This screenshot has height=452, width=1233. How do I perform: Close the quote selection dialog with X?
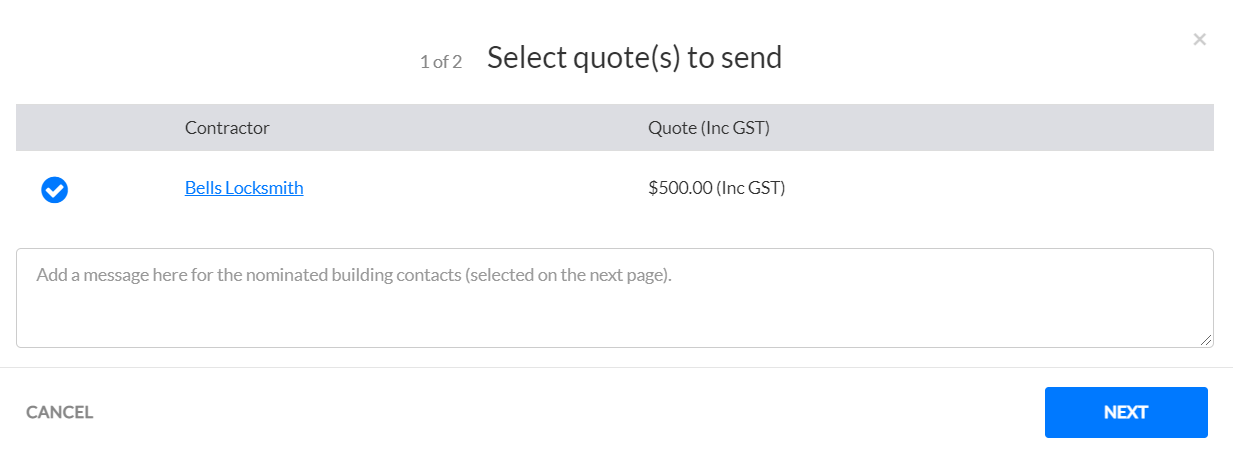pyautogui.click(x=1199, y=40)
